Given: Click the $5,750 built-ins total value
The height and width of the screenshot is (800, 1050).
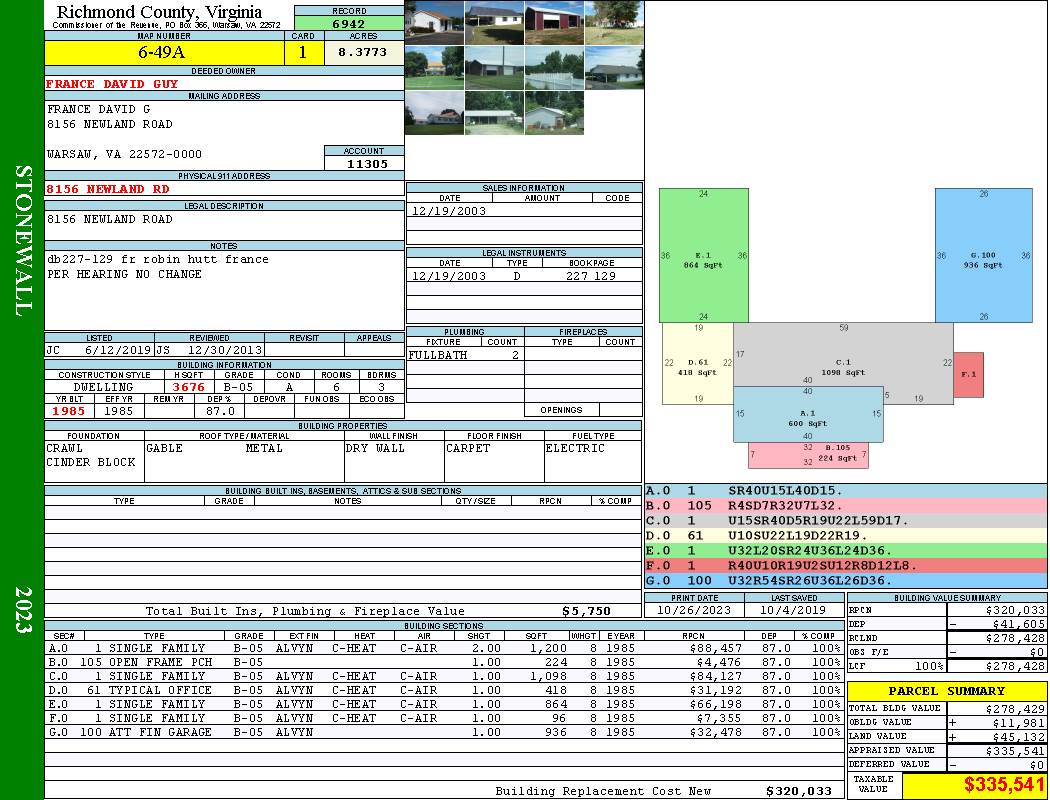Looking at the screenshot, I should (x=586, y=611).
